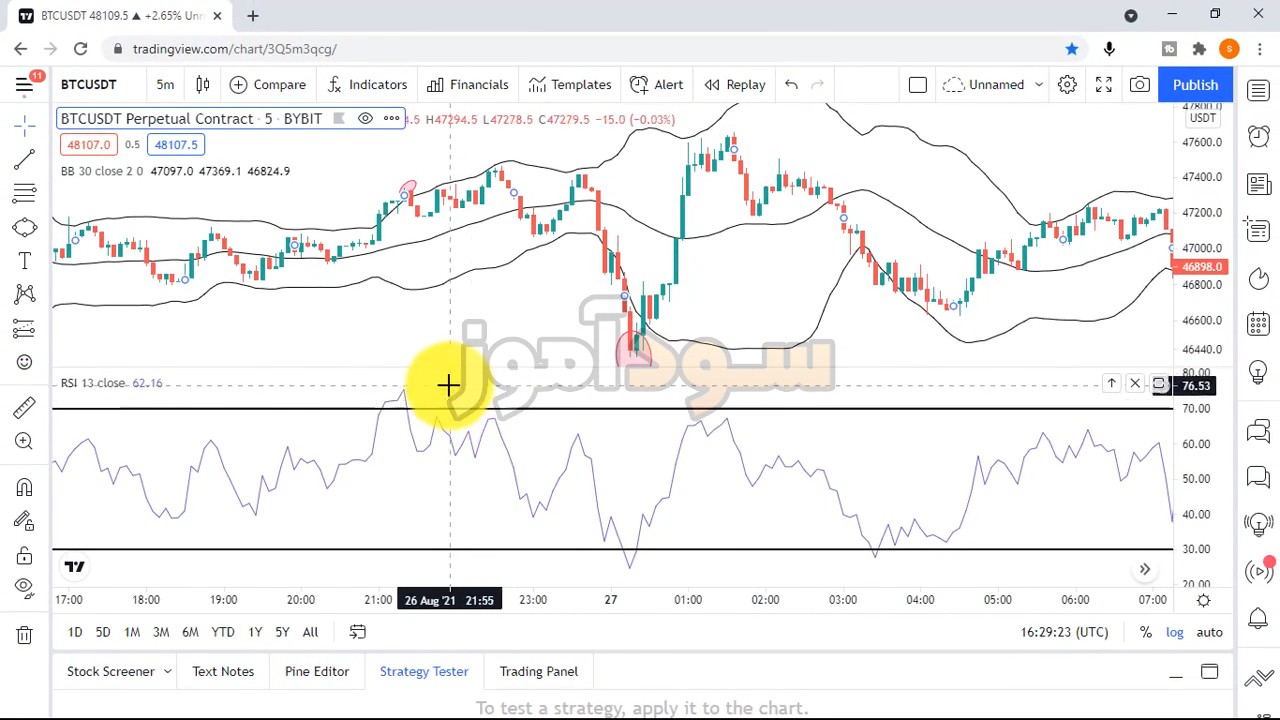Create an Alert

[x=657, y=85]
